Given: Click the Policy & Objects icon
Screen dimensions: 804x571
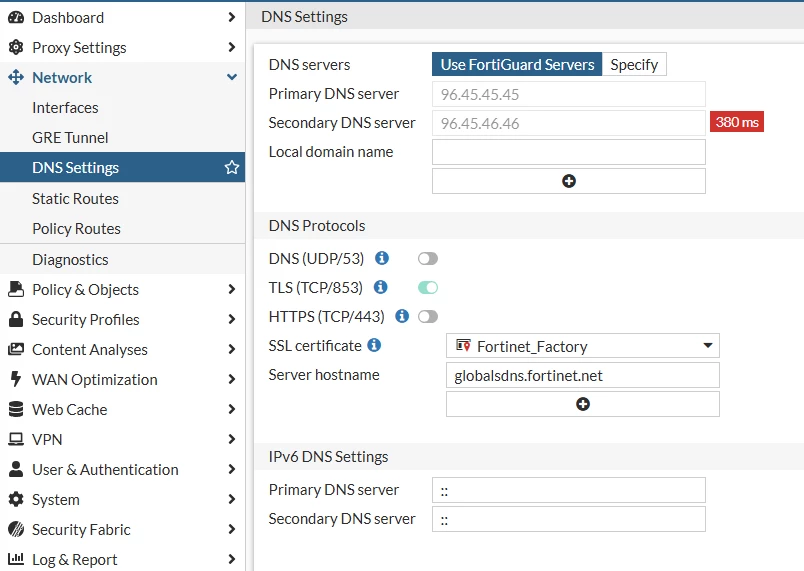Looking at the screenshot, I should [x=16, y=289].
